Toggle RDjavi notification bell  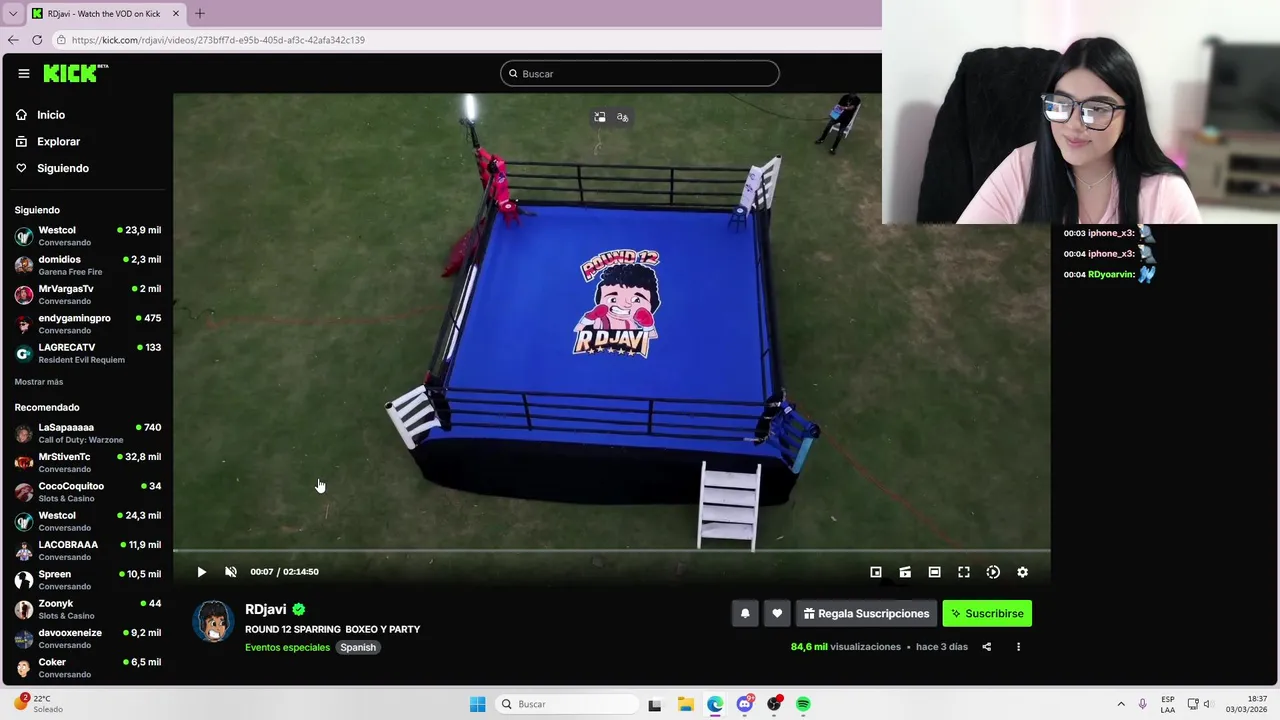coord(745,614)
